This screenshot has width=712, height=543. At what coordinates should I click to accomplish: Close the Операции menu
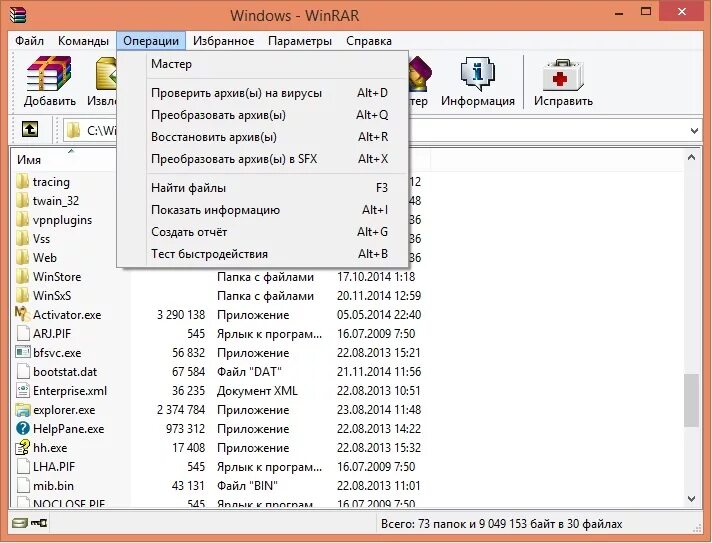(x=151, y=41)
